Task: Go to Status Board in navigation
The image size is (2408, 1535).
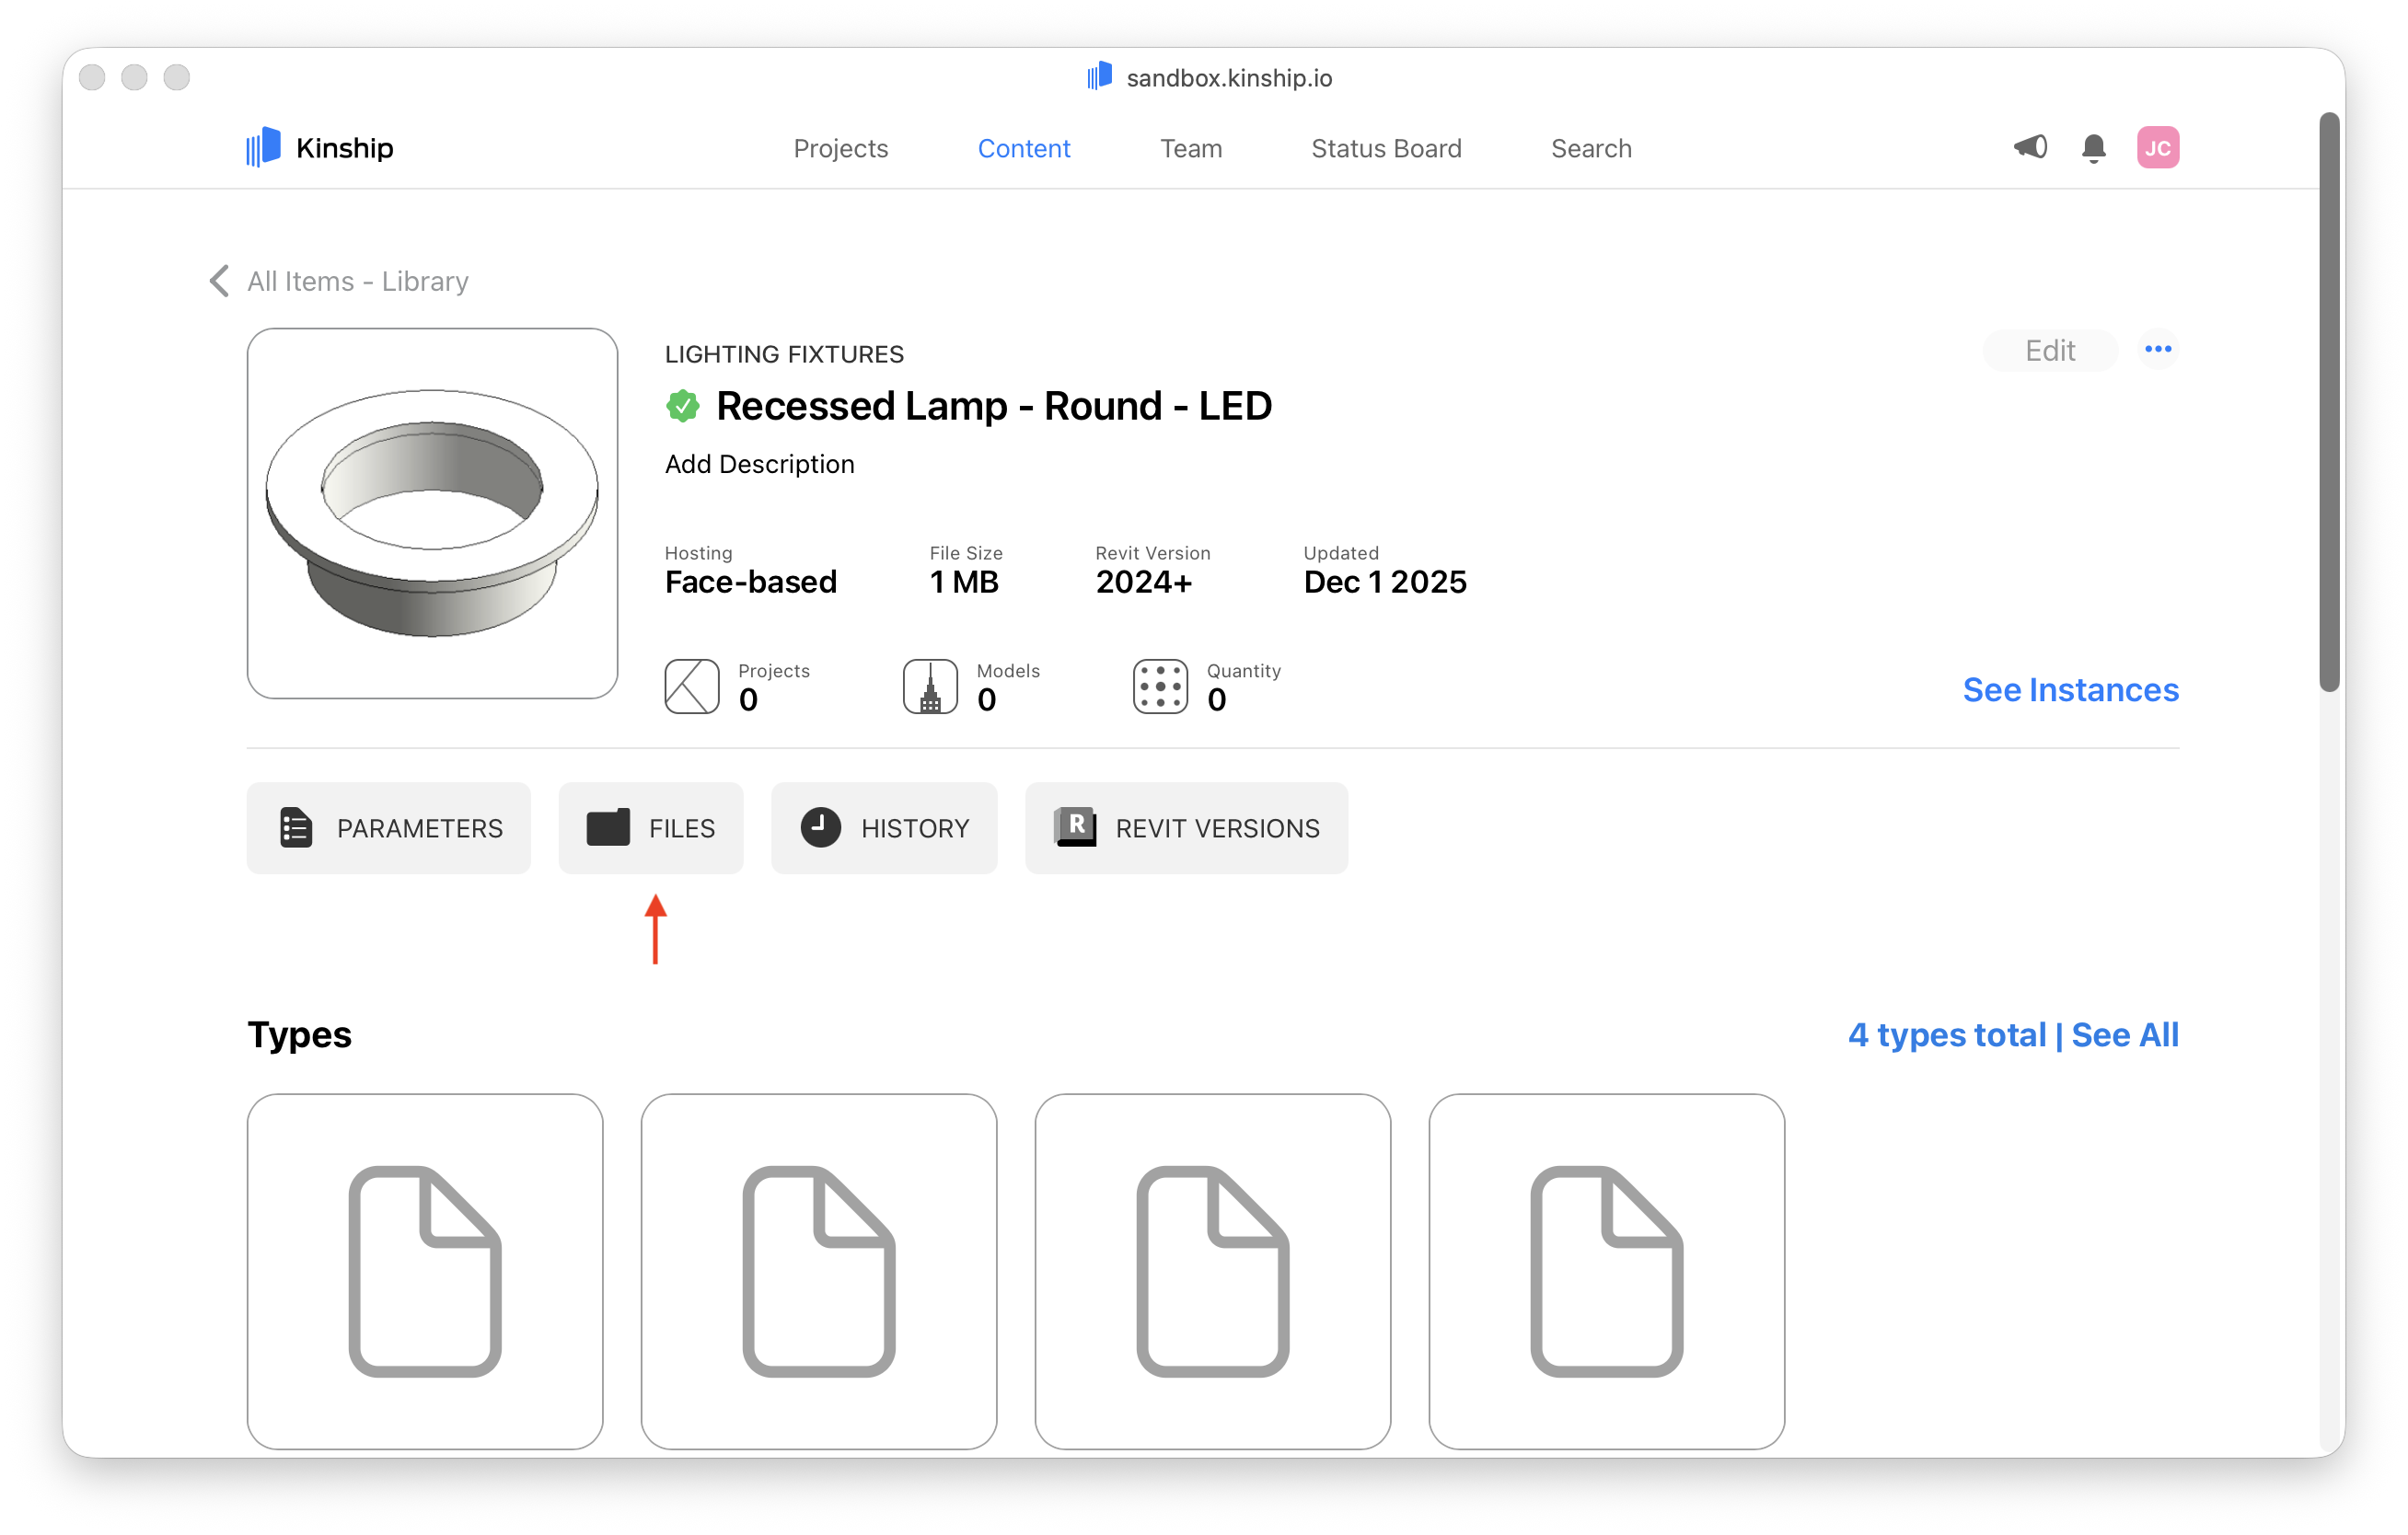Action: click(1386, 149)
